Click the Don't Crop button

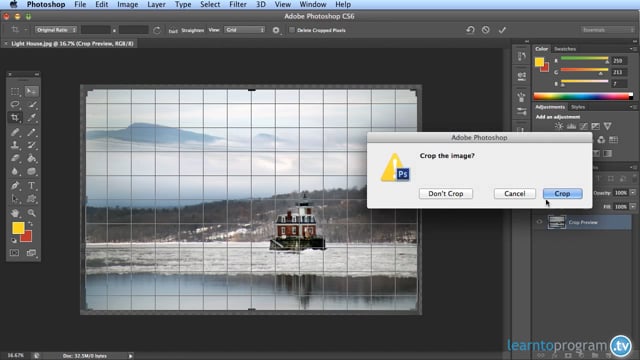point(446,193)
